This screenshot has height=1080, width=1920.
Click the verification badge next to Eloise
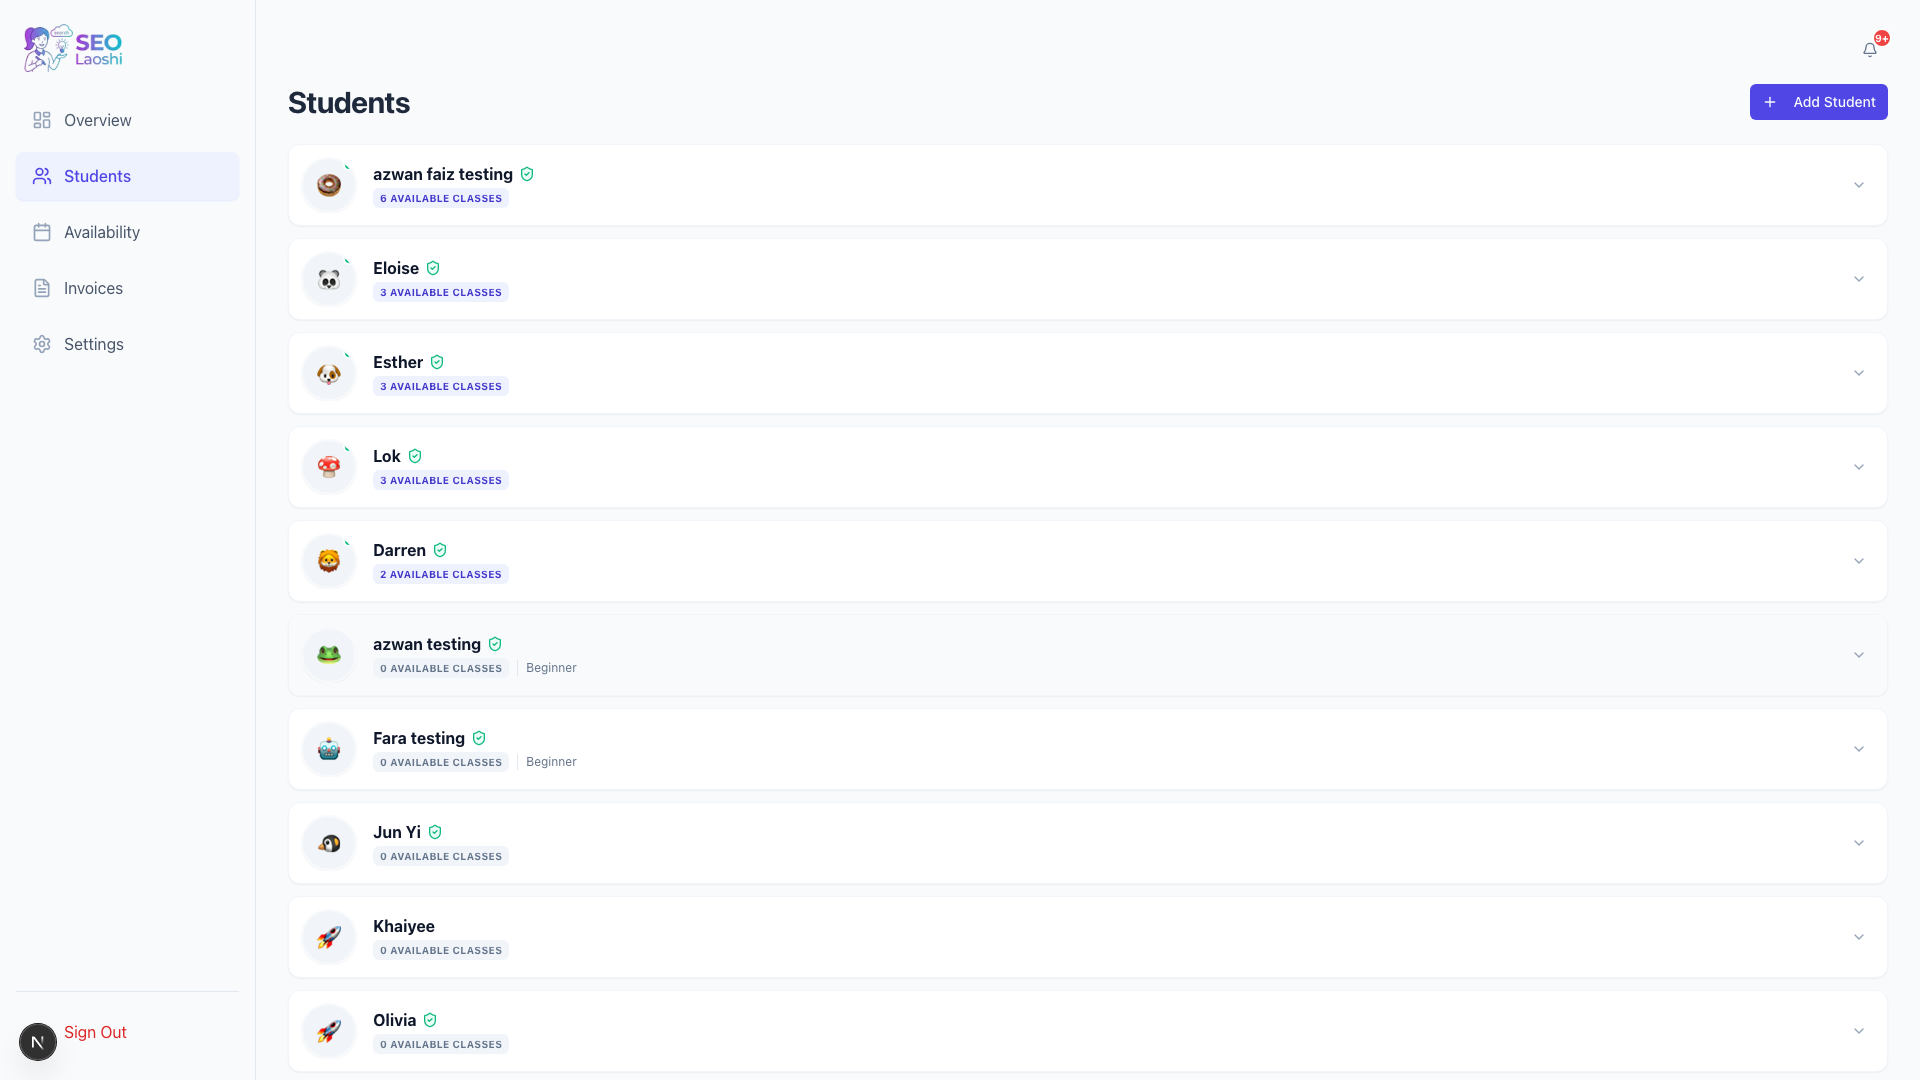coord(433,268)
